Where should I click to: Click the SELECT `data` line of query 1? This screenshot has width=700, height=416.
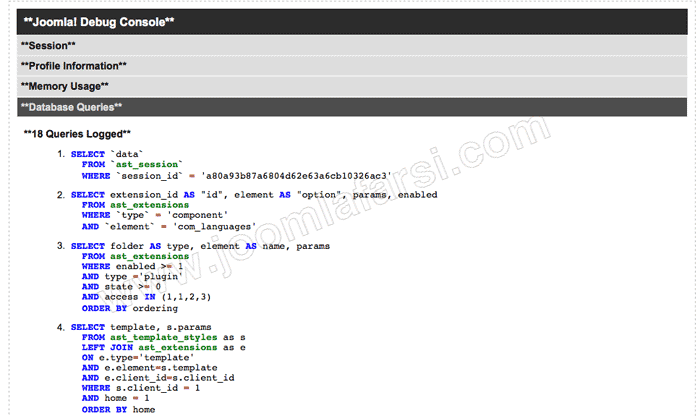[x=107, y=154]
